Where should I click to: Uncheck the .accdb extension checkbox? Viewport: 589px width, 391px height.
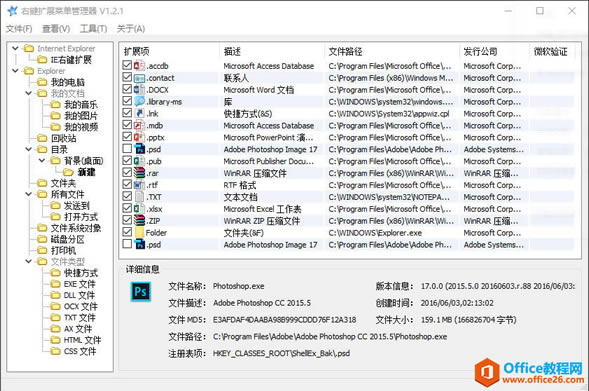tap(127, 65)
